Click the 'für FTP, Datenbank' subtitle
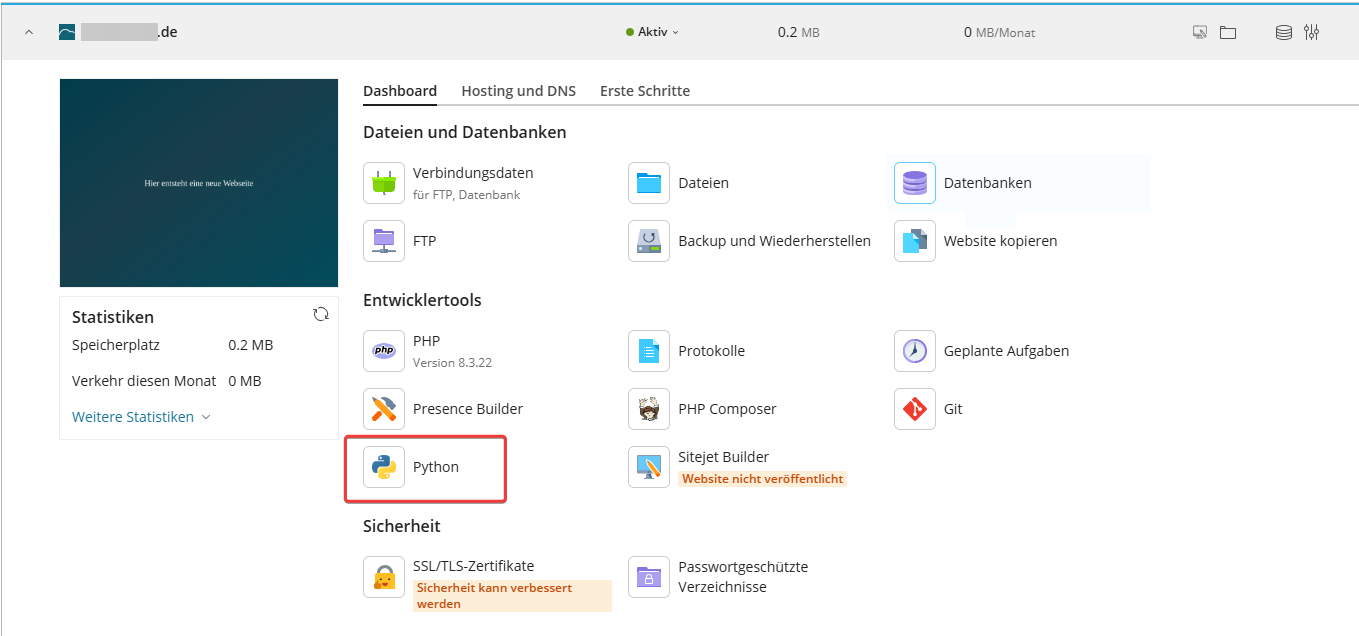This screenshot has height=636, width=1359. pyautogui.click(x=466, y=194)
